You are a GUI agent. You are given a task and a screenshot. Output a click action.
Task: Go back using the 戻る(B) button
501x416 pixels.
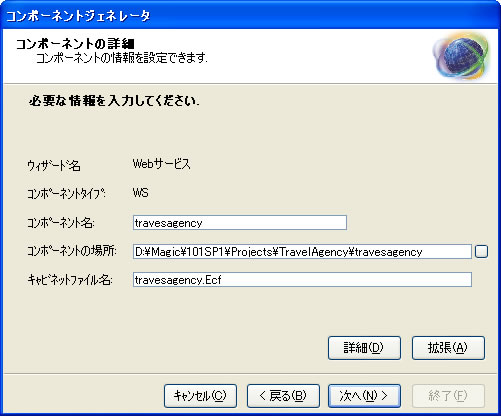pyautogui.click(x=283, y=396)
